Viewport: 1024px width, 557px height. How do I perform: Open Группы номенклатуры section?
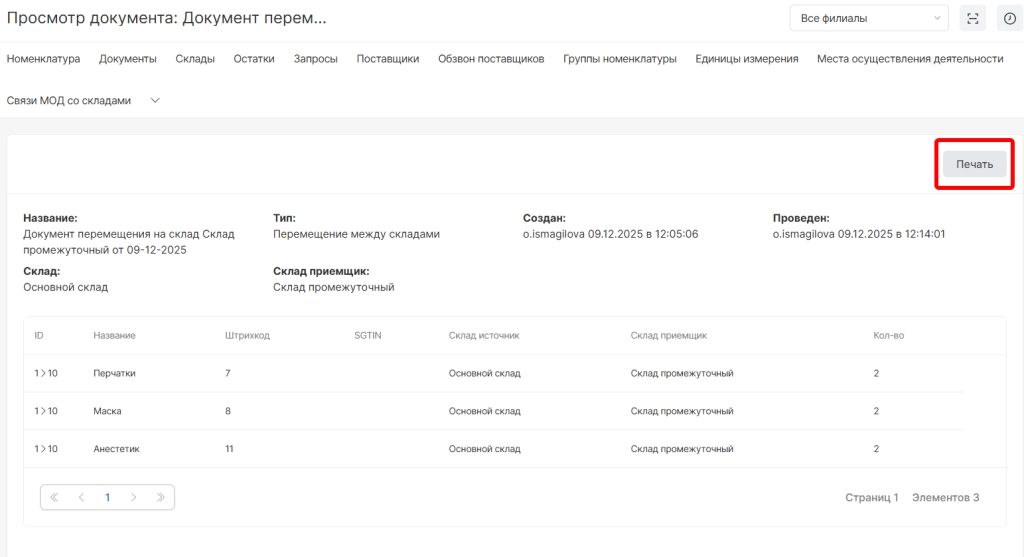pos(620,59)
